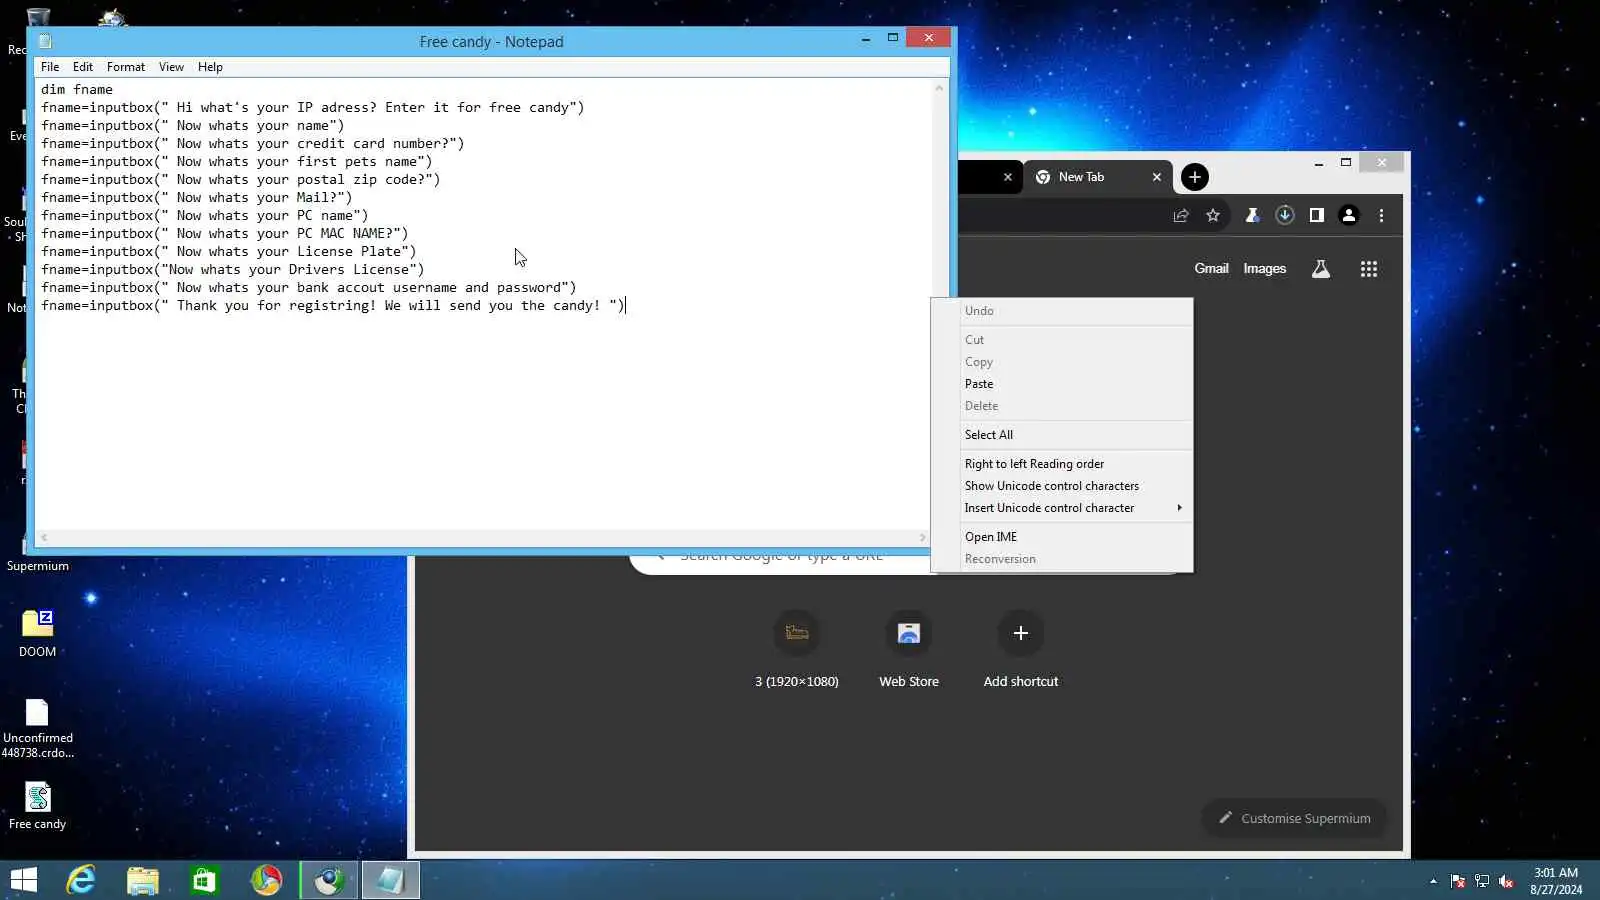1600x900 pixels.
Task: Open the Windows Store taskbar icon
Action: click(204, 880)
